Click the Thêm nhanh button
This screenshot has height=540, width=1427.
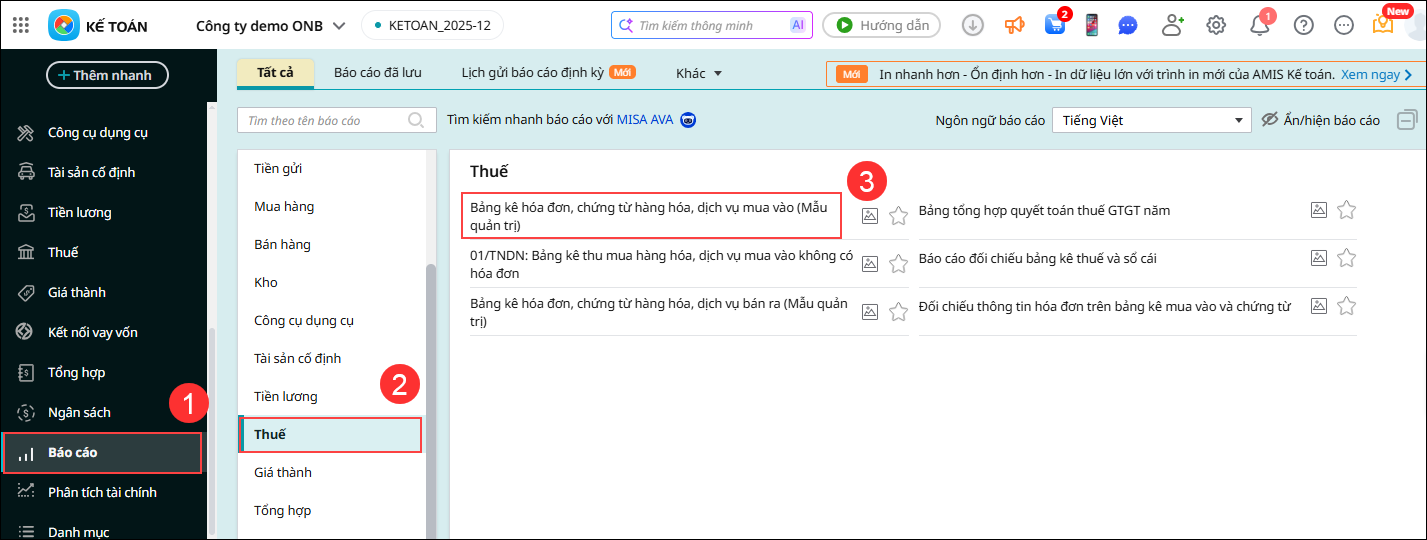coord(107,75)
